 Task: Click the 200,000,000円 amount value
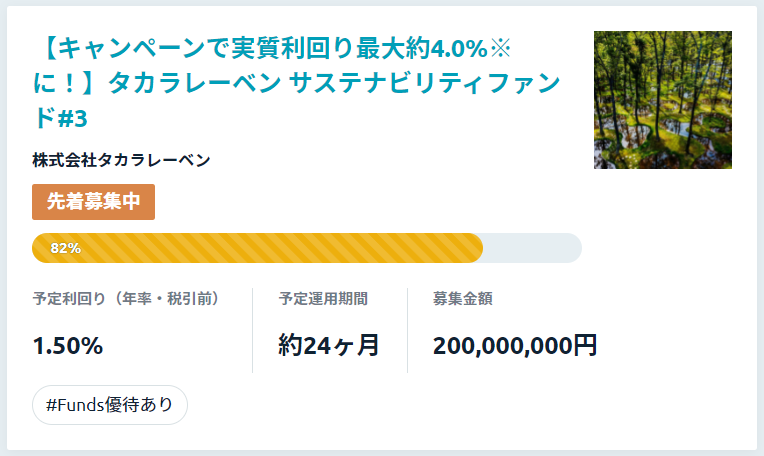tap(515, 345)
